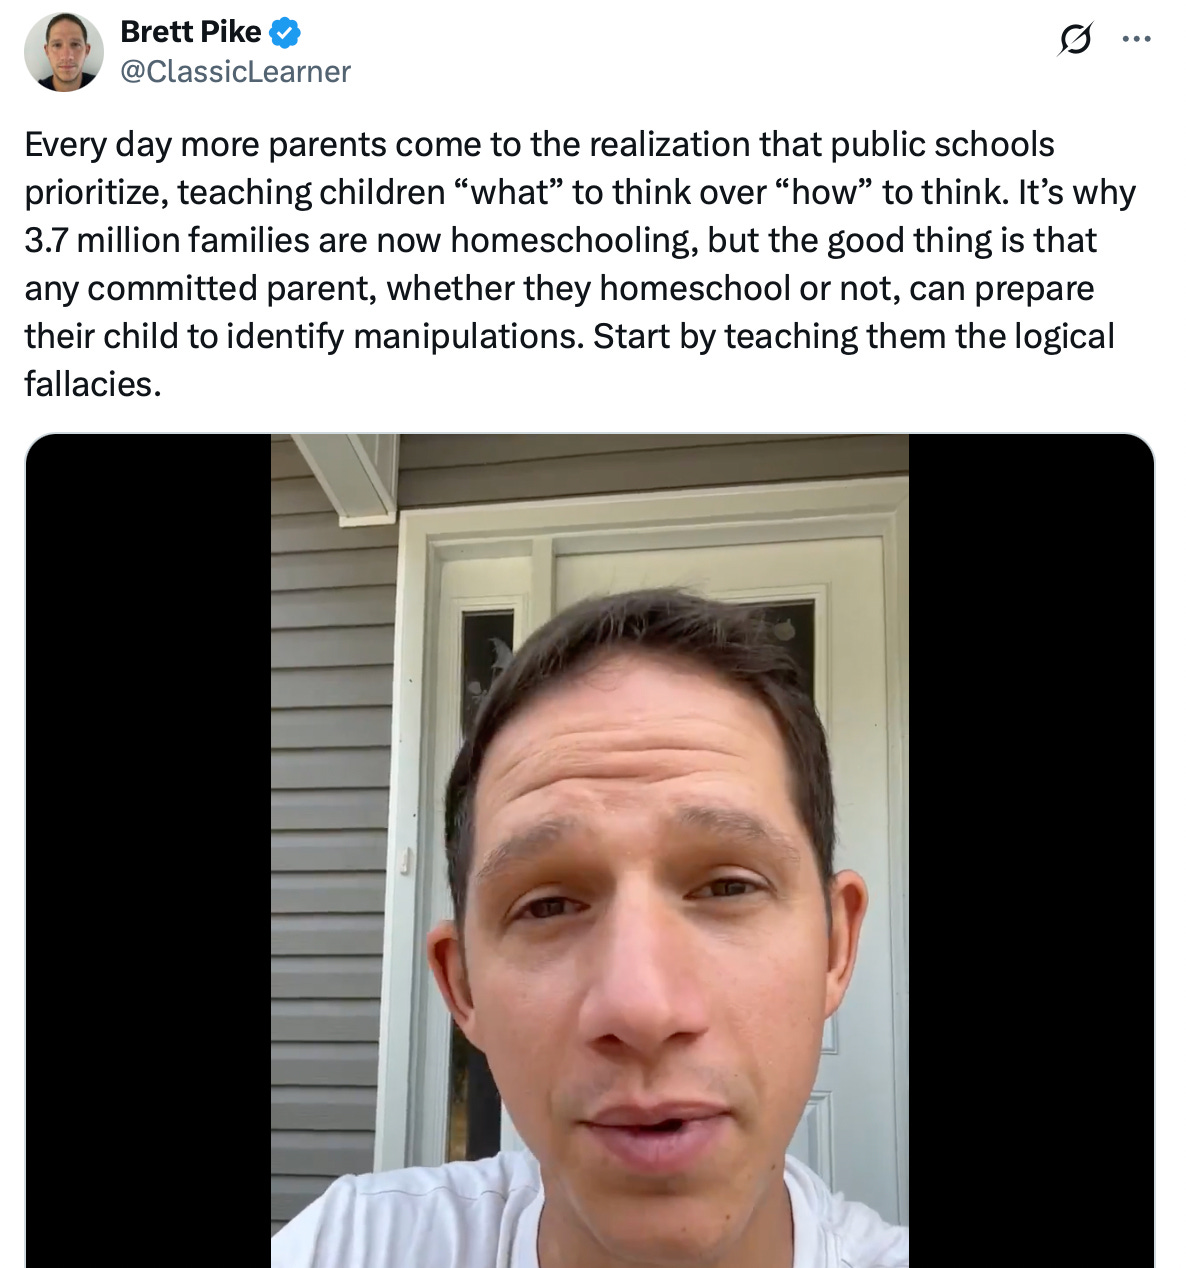Image resolution: width=1186 pixels, height=1268 pixels.
Task: Click the display name Brett Pike
Action: coord(190,32)
